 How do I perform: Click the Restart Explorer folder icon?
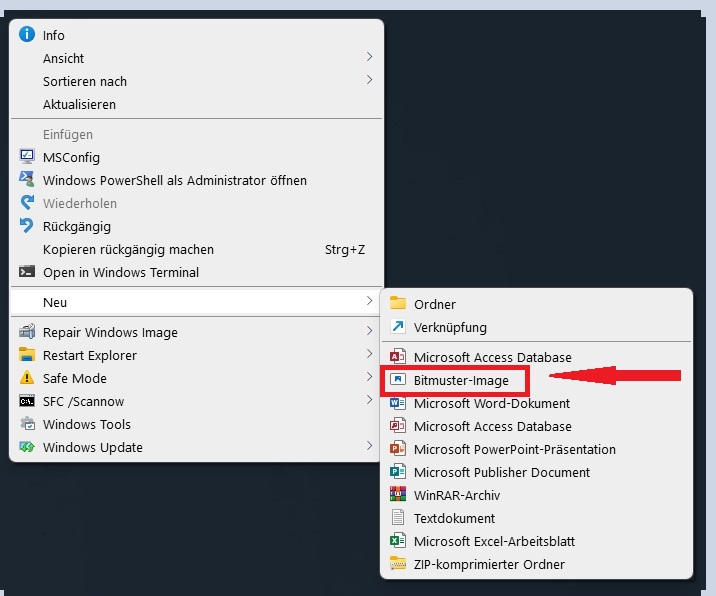[x=26, y=354]
